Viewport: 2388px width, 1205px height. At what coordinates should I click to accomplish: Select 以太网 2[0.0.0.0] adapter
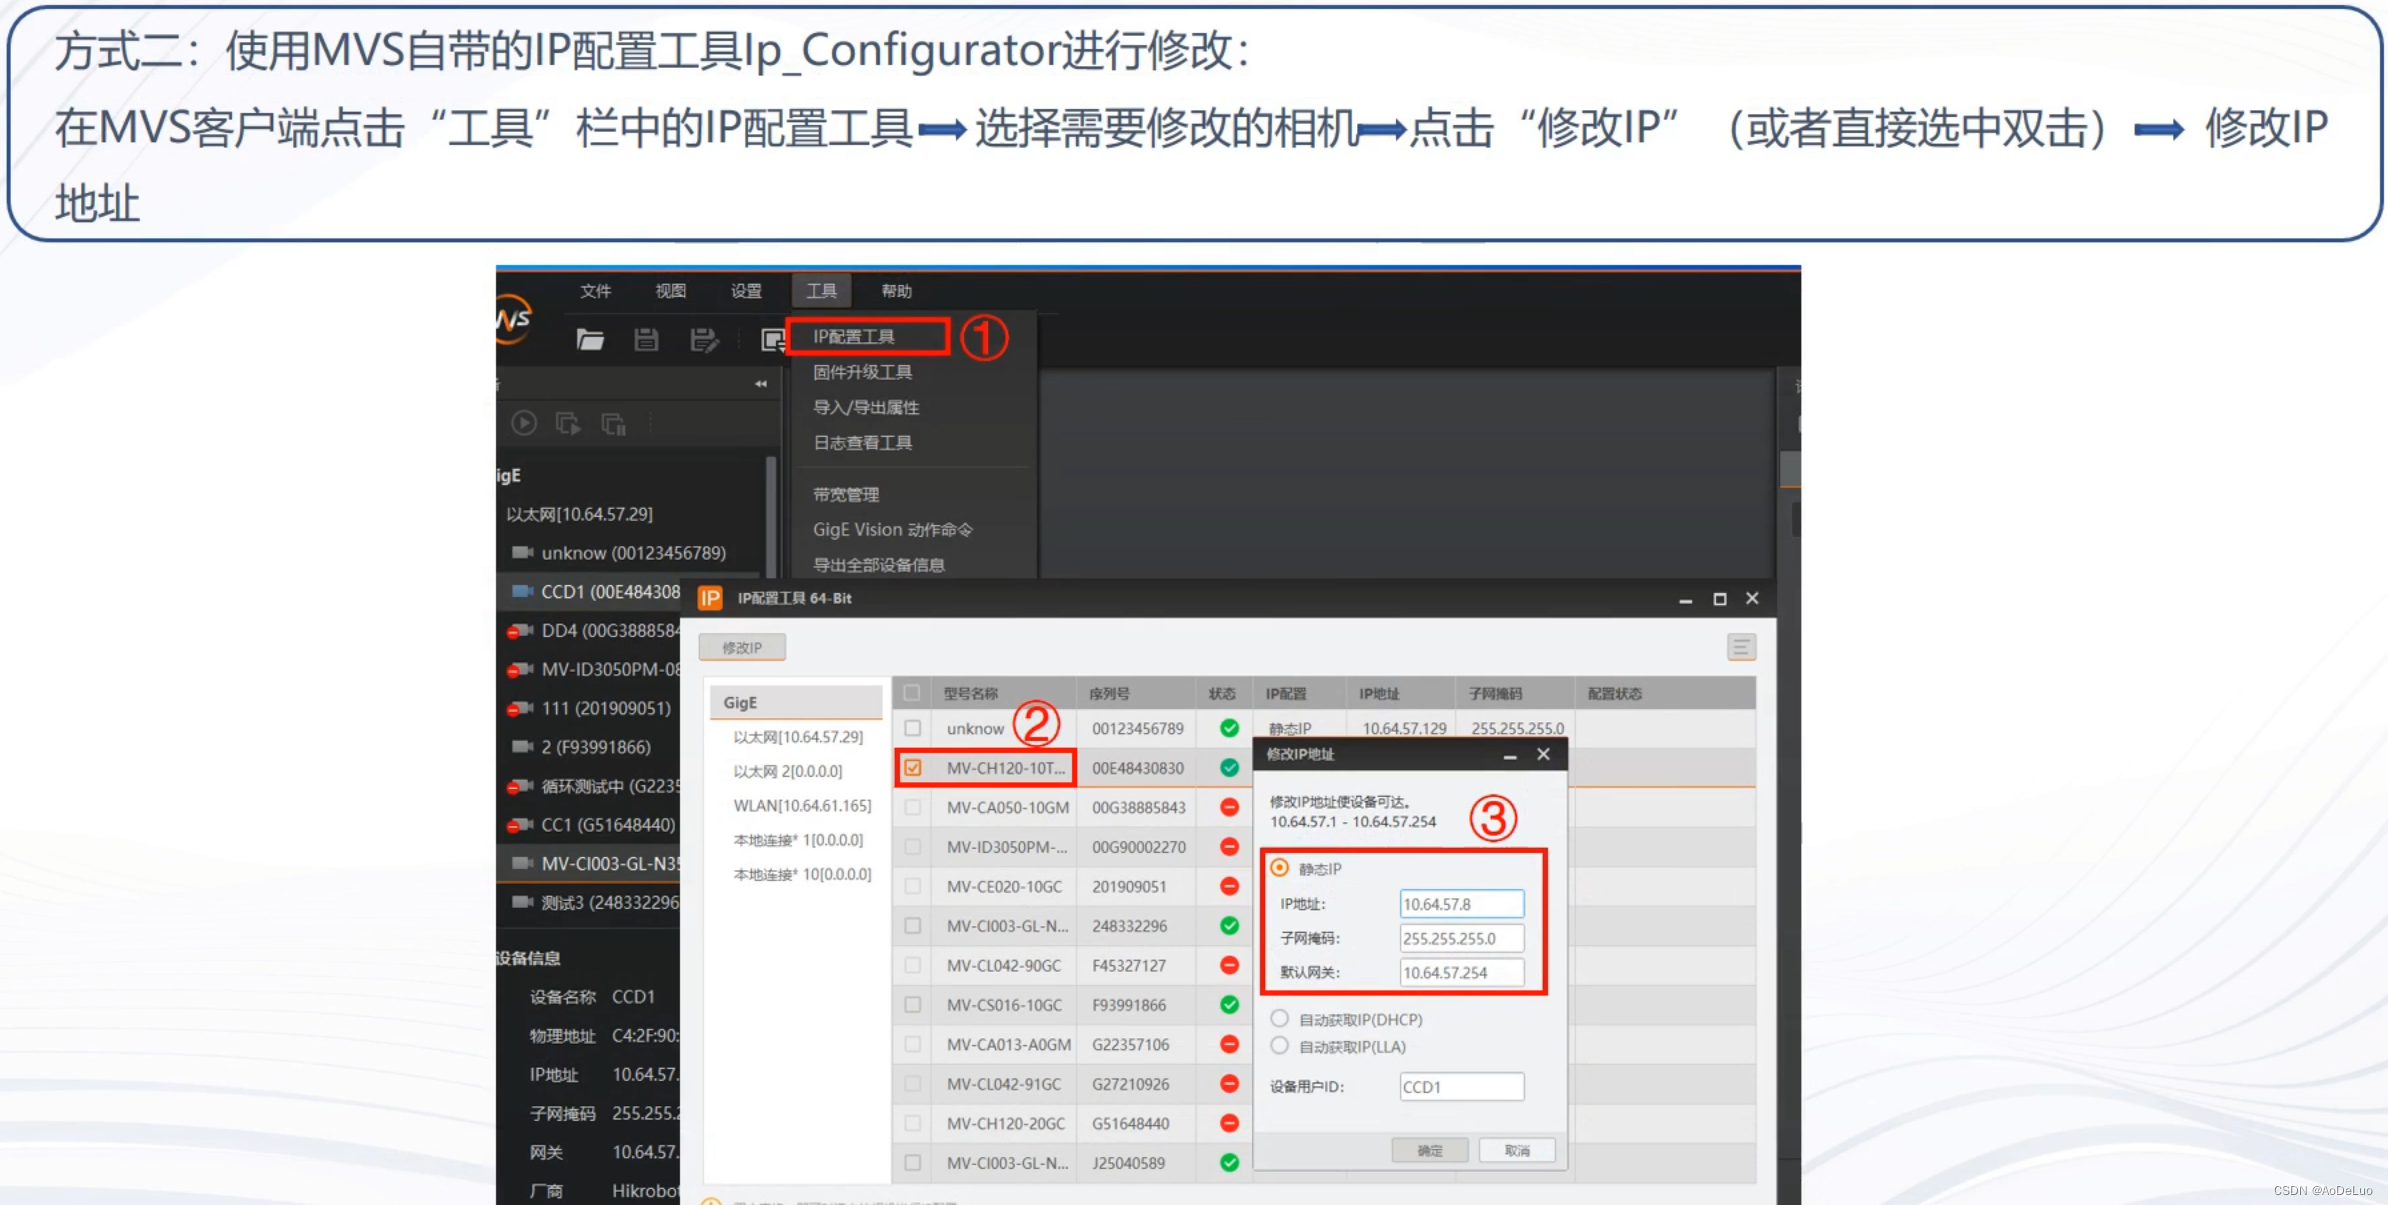pos(788,771)
